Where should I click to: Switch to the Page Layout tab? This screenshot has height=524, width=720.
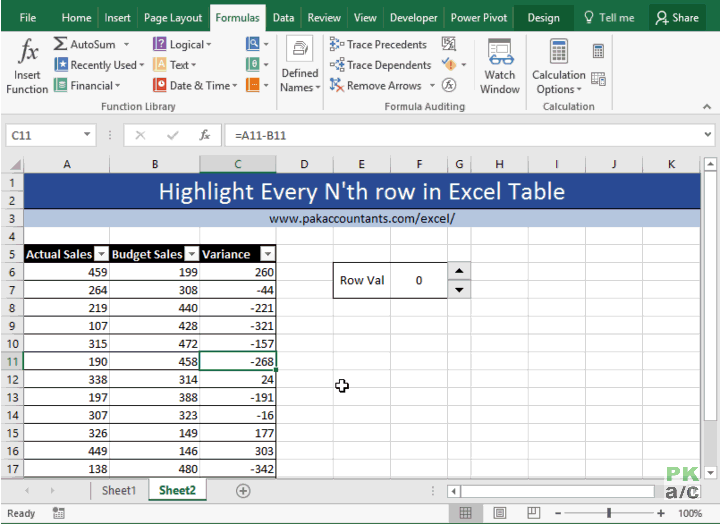(173, 18)
